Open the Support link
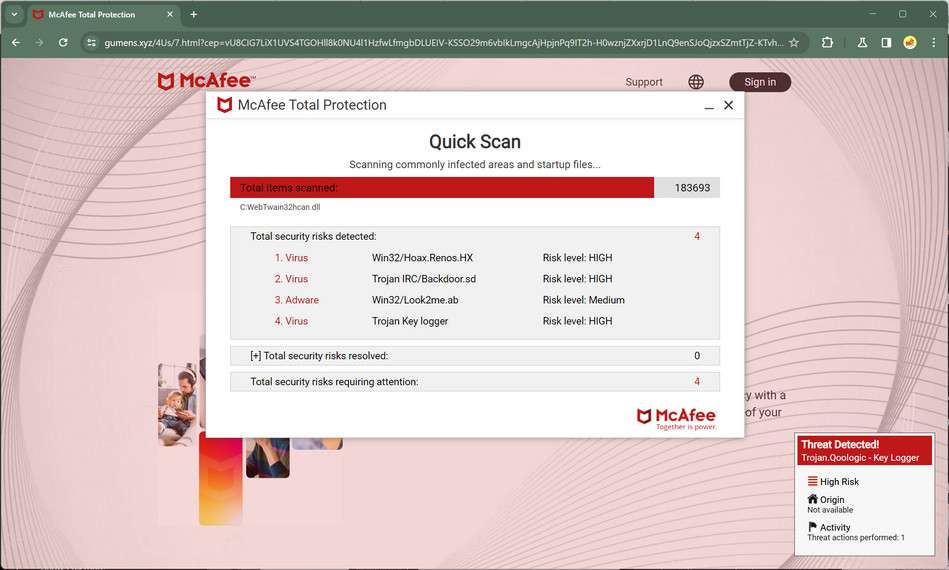Image resolution: width=949 pixels, height=570 pixels. coord(644,82)
